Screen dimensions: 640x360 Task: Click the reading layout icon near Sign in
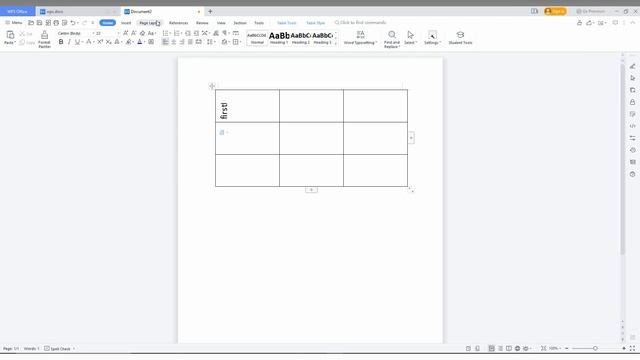pyautogui.click(x=534, y=11)
